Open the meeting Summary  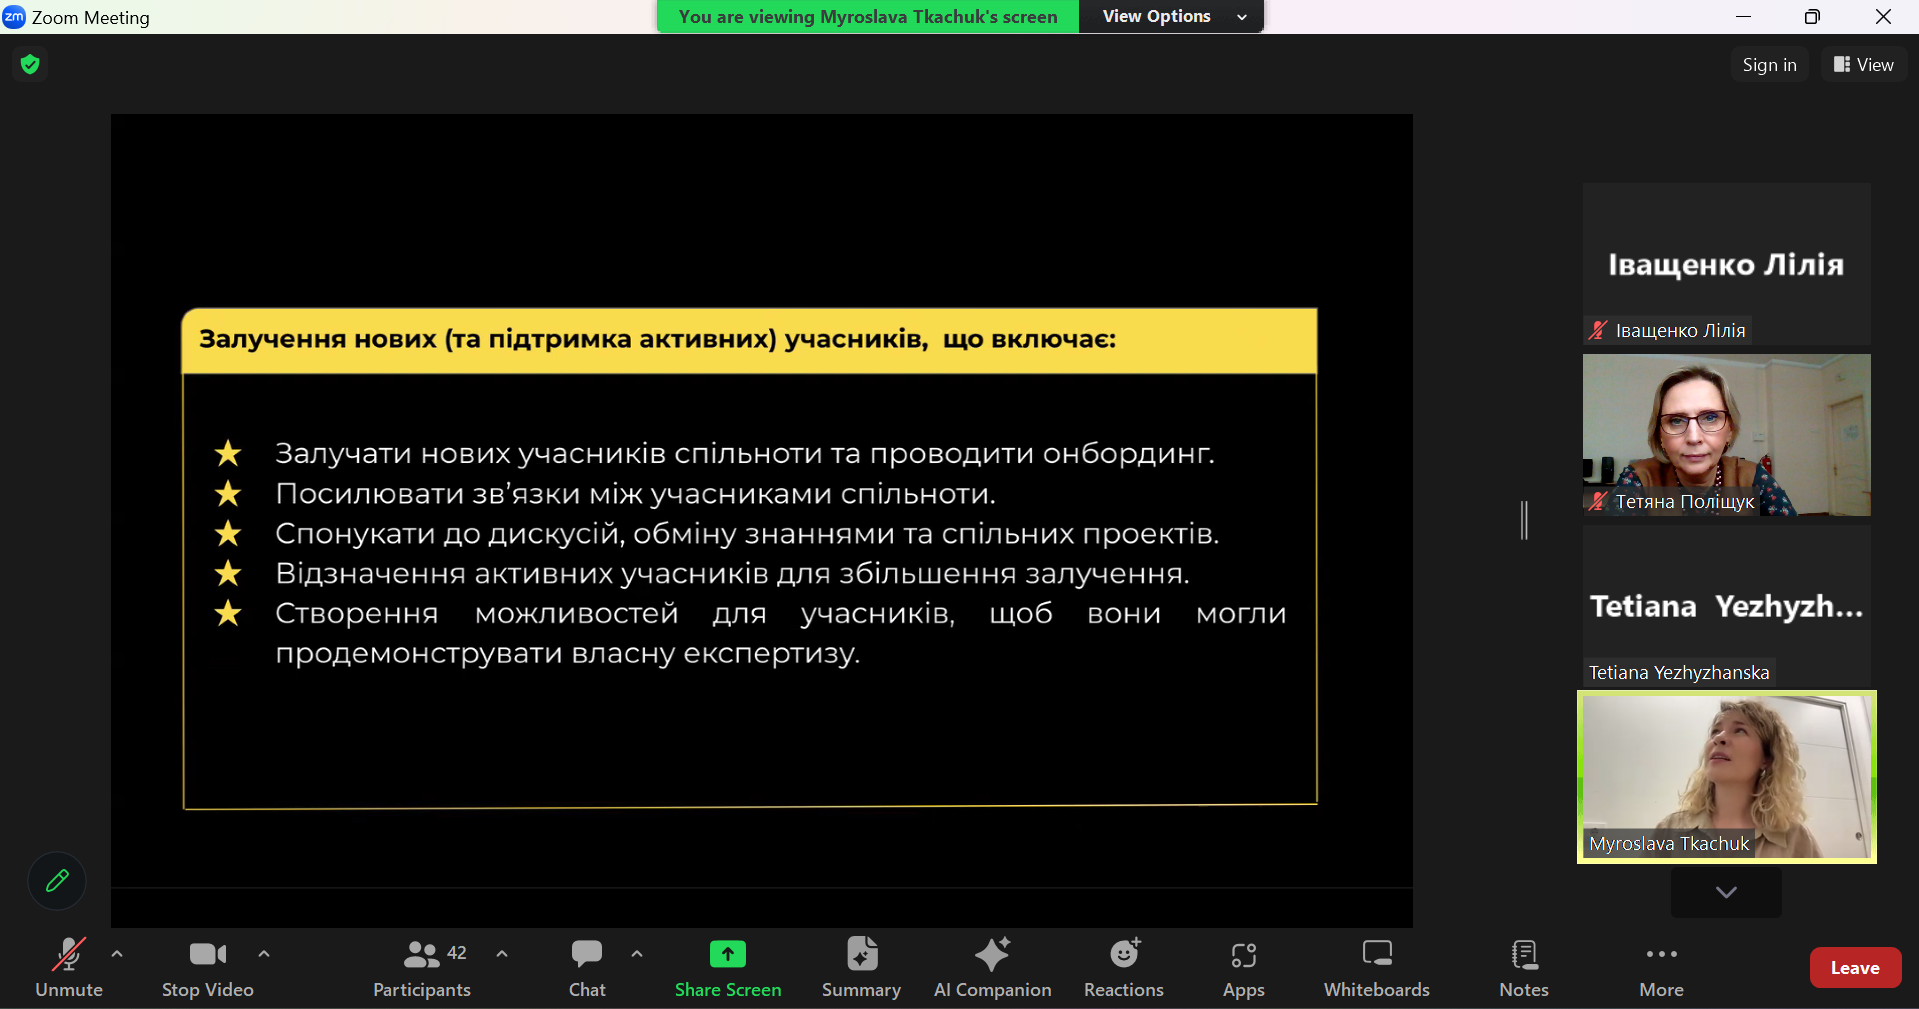coord(861,956)
